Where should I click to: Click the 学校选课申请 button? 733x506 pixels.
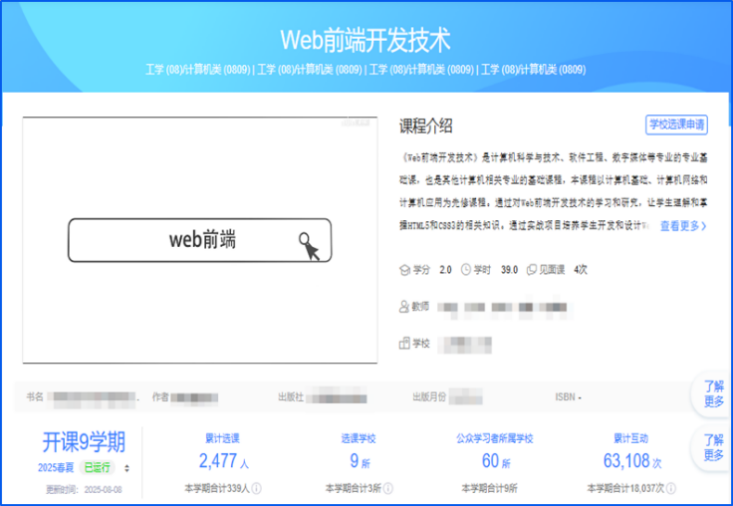[x=676, y=125]
